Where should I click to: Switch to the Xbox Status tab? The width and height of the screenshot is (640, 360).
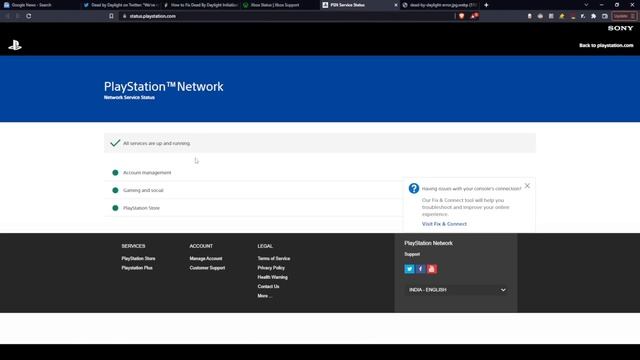pyautogui.click(x=280, y=5)
